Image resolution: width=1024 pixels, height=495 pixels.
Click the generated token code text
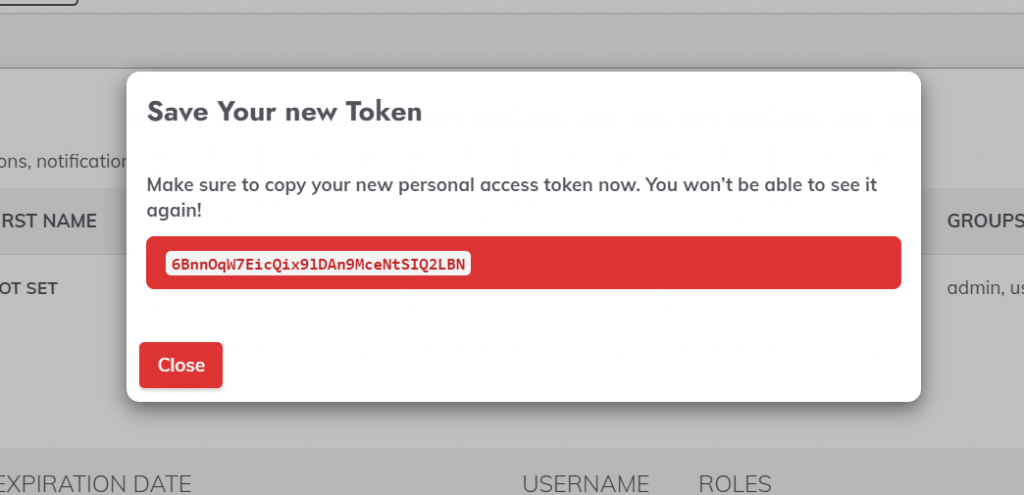(318, 264)
